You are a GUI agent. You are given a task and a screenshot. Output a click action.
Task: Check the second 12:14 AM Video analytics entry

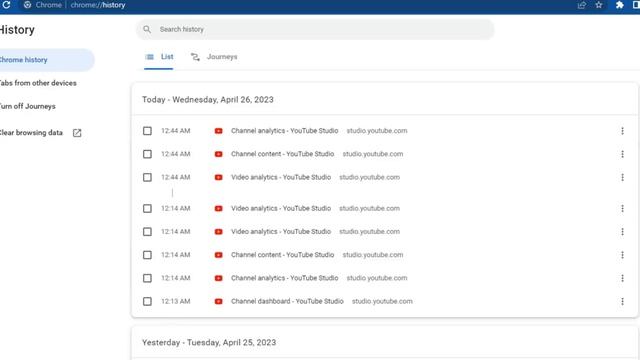tap(147, 231)
